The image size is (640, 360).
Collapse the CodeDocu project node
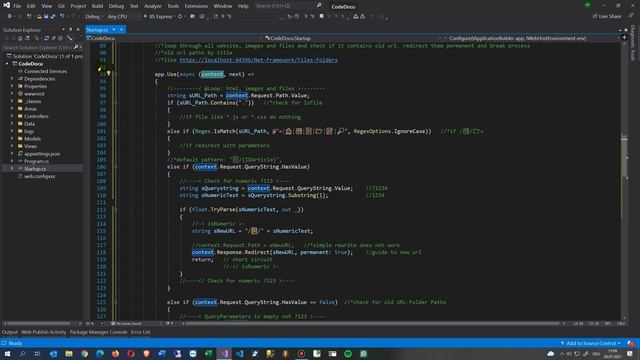7,64
